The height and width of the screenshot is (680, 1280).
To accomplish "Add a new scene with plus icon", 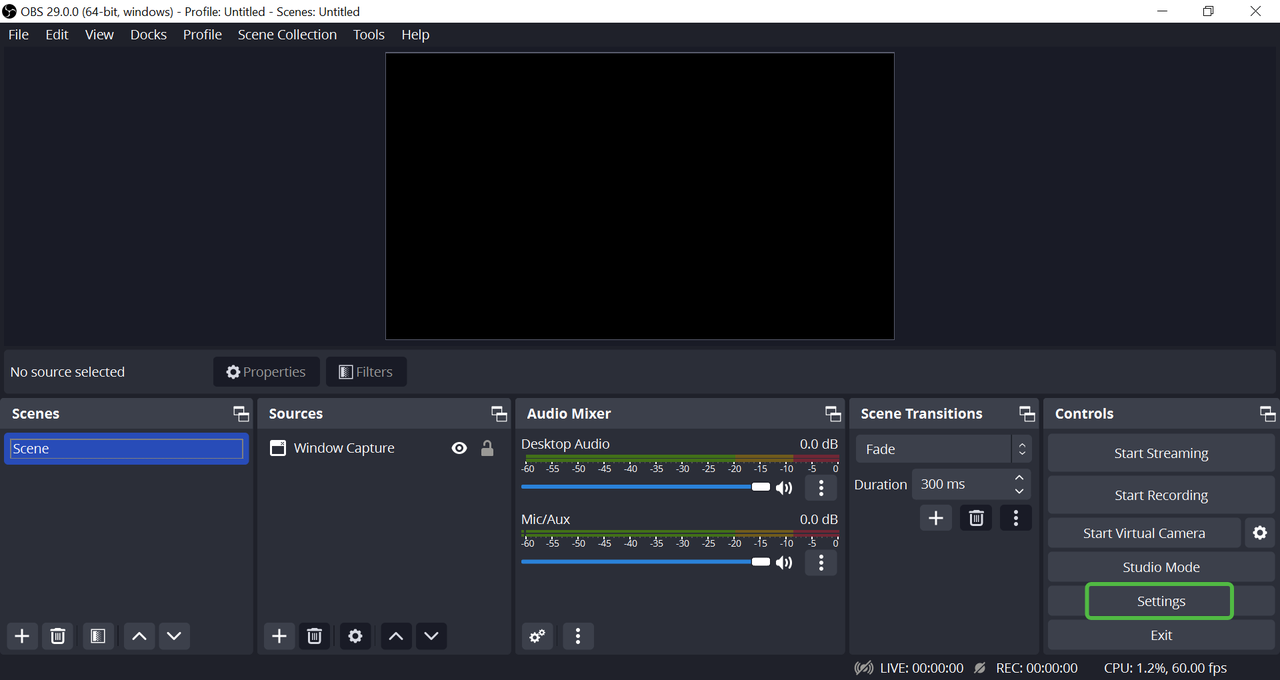I will [x=22, y=636].
